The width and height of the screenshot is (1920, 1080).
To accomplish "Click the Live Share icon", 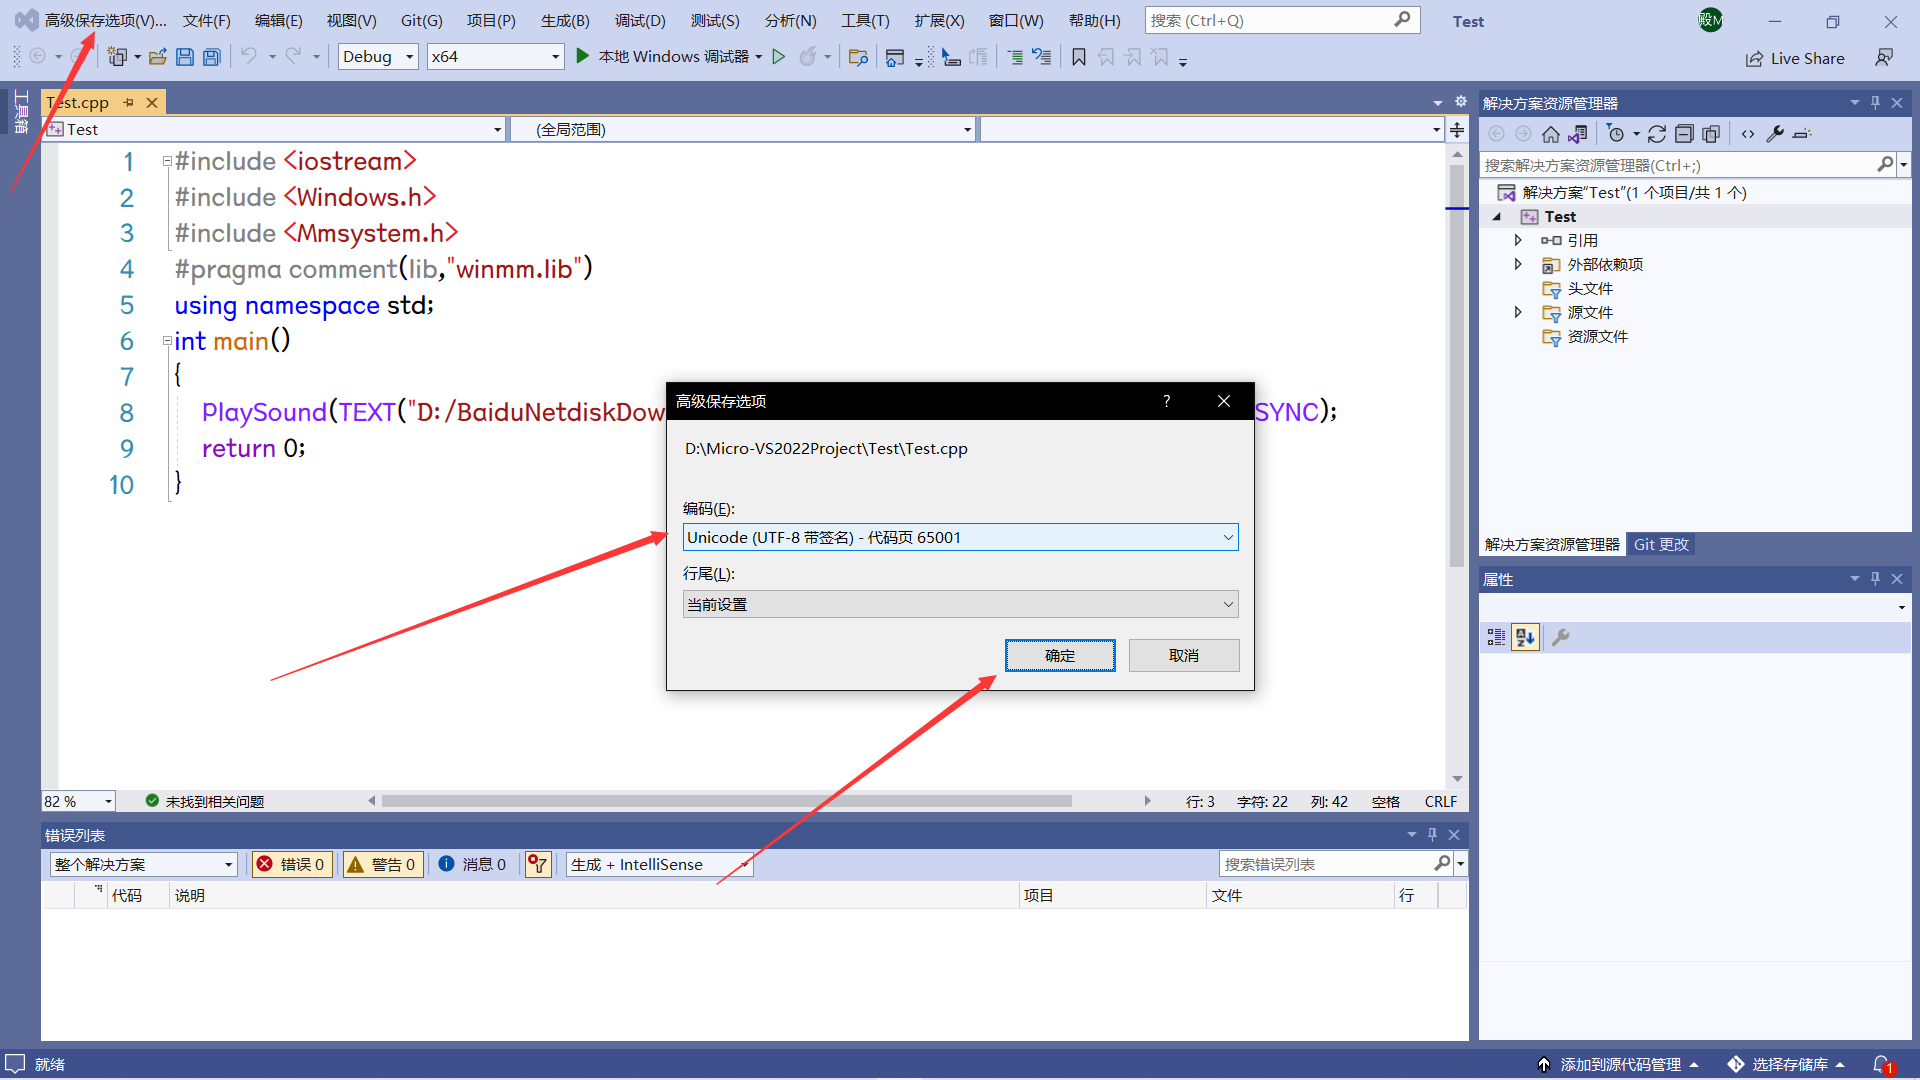I will 1754,59.
